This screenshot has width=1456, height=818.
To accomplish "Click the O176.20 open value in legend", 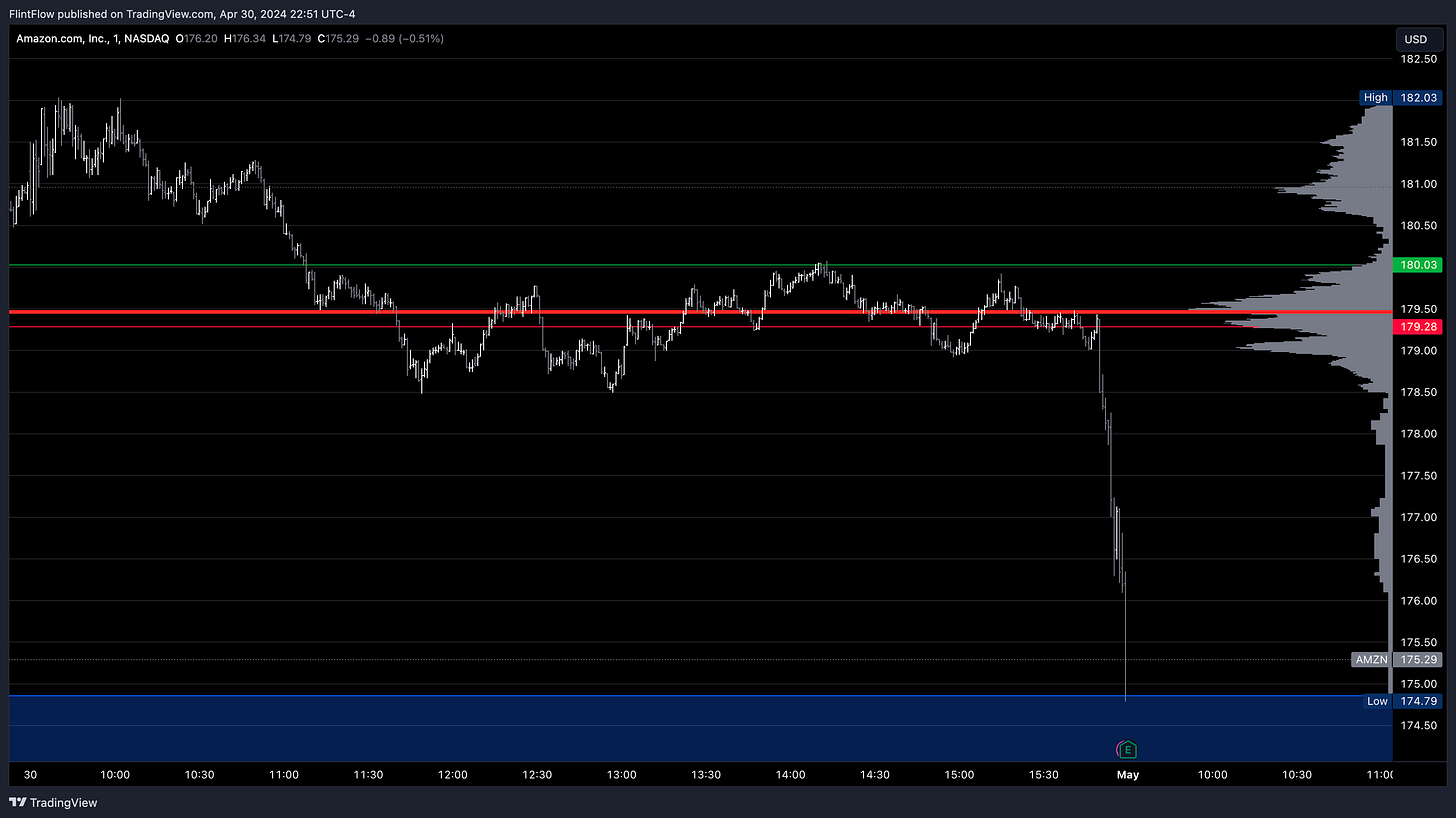I will [x=198, y=38].
